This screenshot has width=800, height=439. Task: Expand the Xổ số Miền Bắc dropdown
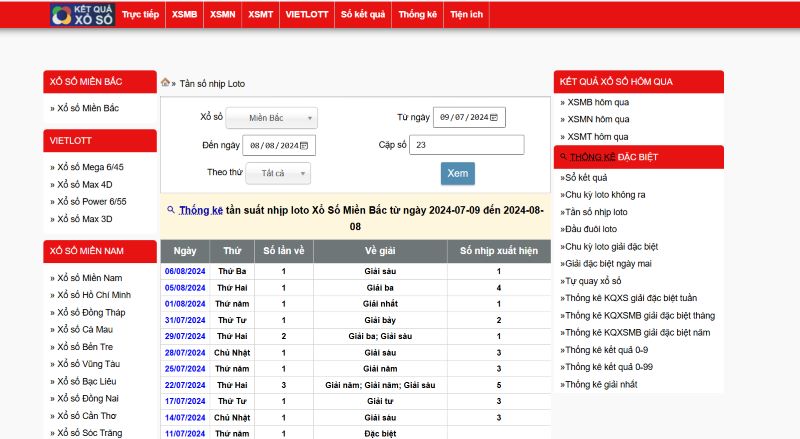point(271,118)
